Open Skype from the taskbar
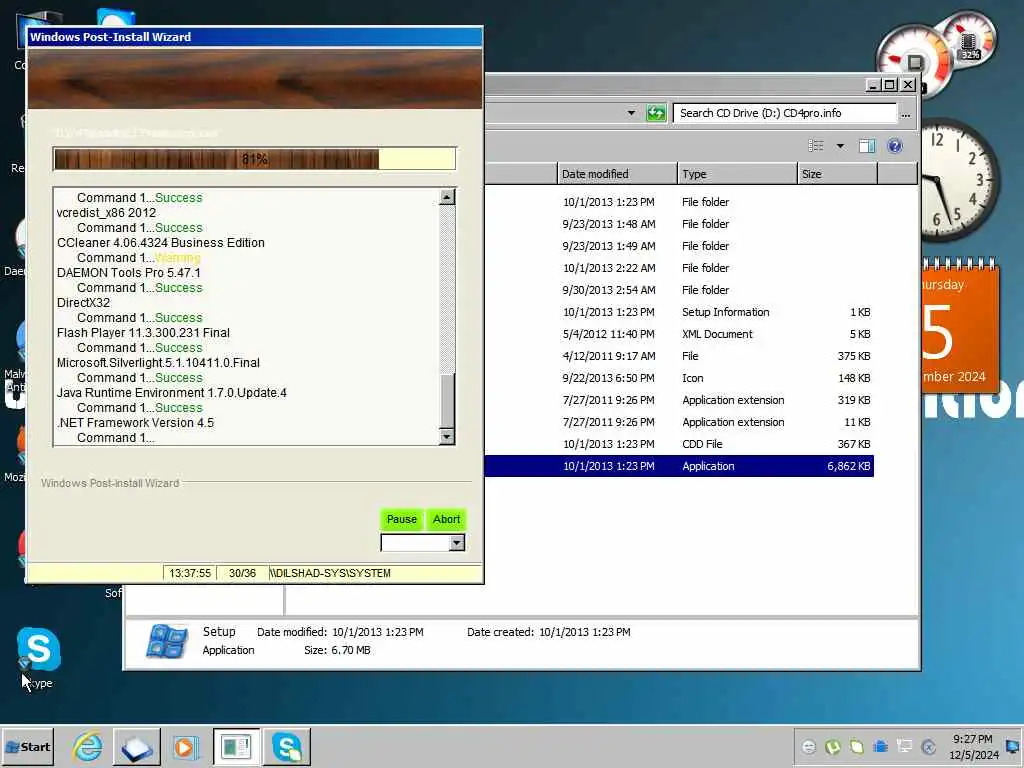Screen dimensions: 1024x768 coord(287,747)
